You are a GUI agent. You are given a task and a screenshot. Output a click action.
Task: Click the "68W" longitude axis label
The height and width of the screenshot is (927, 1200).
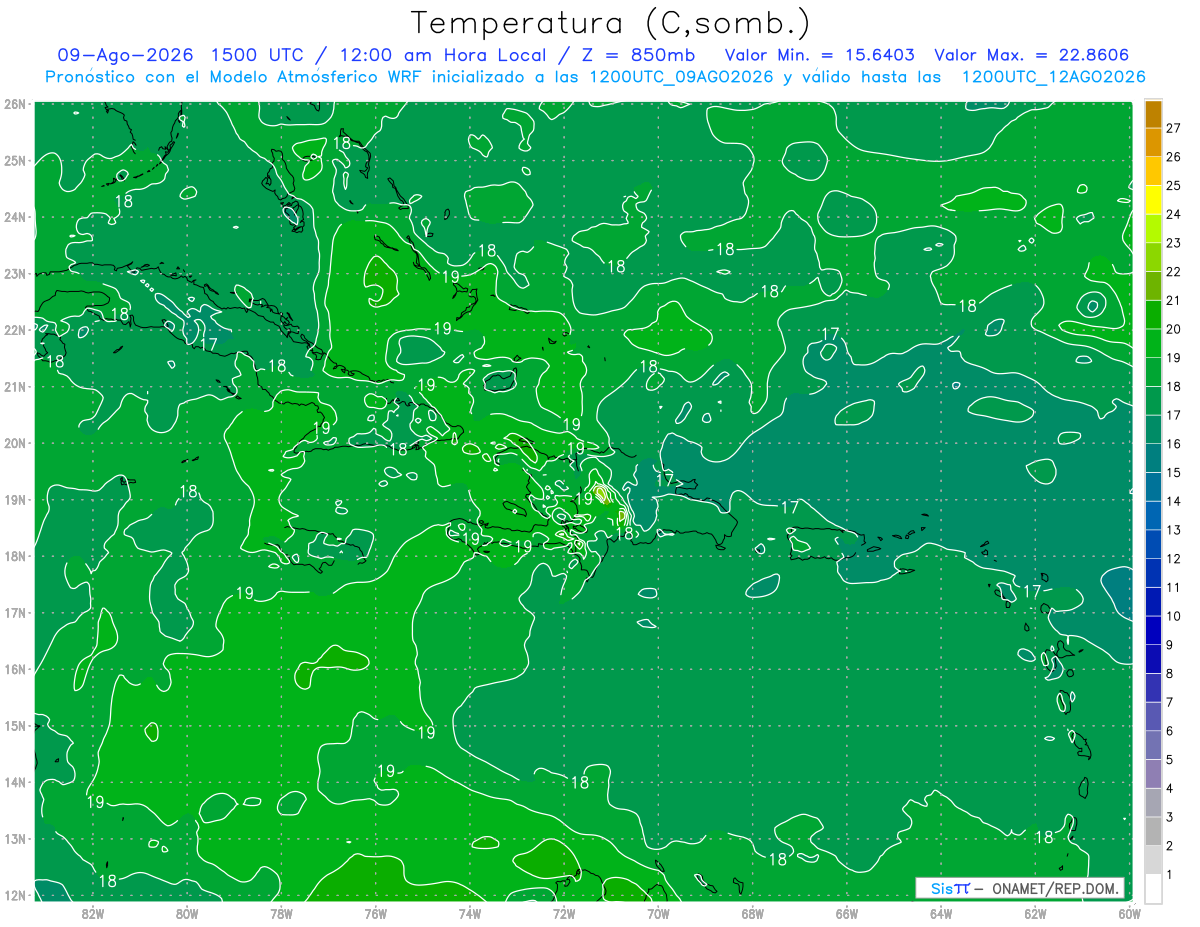pyautogui.click(x=752, y=912)
